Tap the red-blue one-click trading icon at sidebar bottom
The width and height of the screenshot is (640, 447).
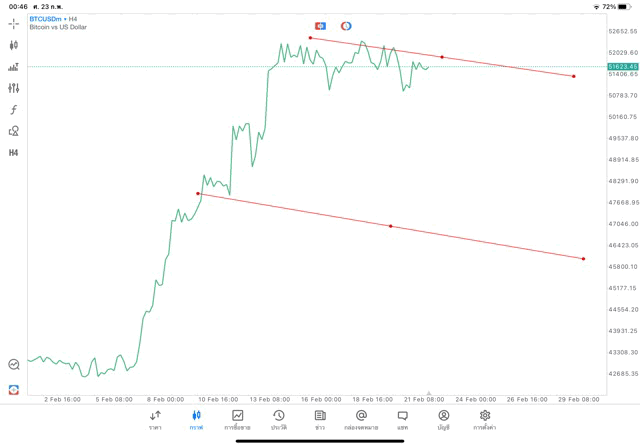[x=14, y=389]
